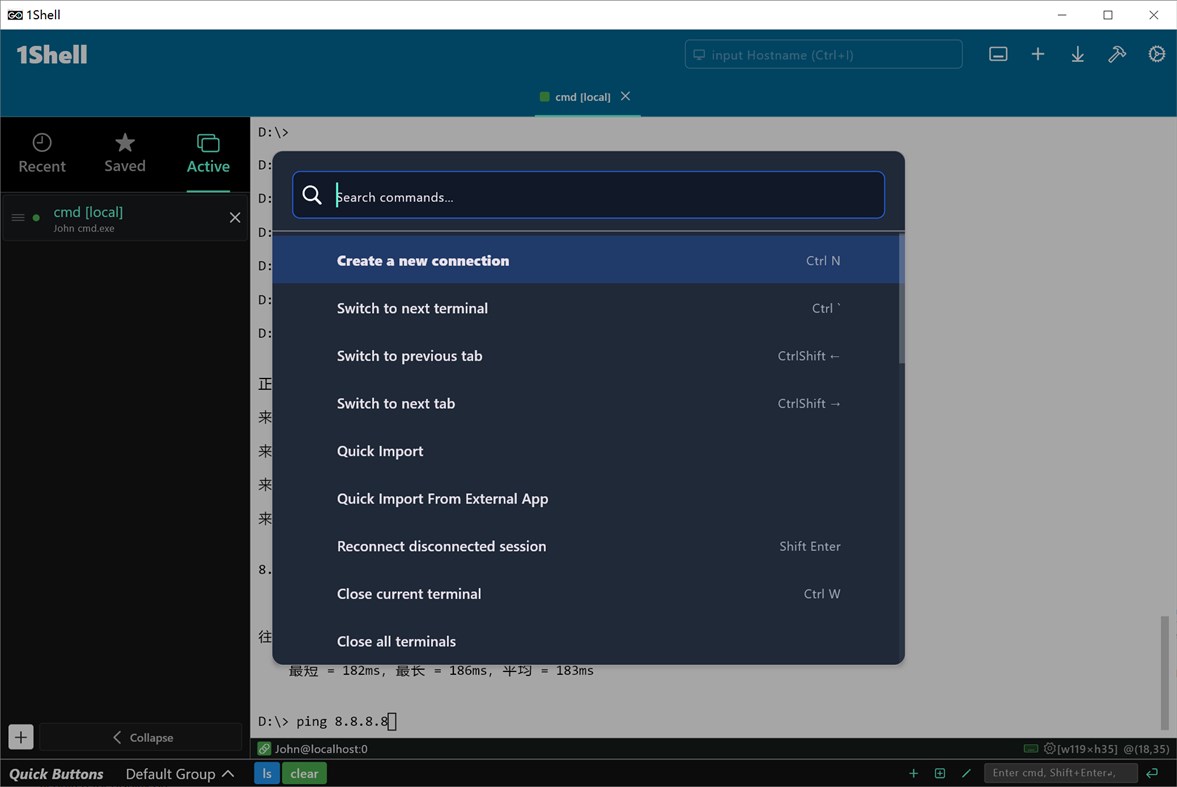Screen dimensions: 1177x787
Task: Choose Switch to next terminal
Action: click(588, 308)
